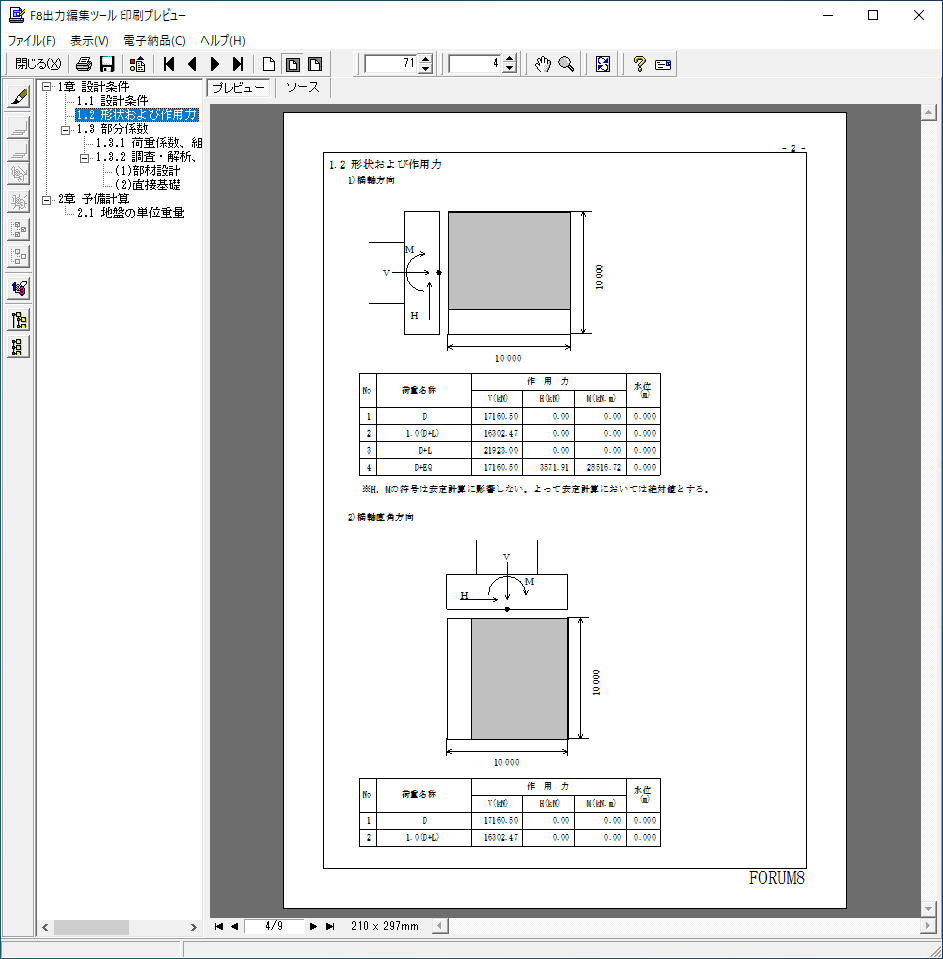Go to last page in bottom bar

point(330,927)
